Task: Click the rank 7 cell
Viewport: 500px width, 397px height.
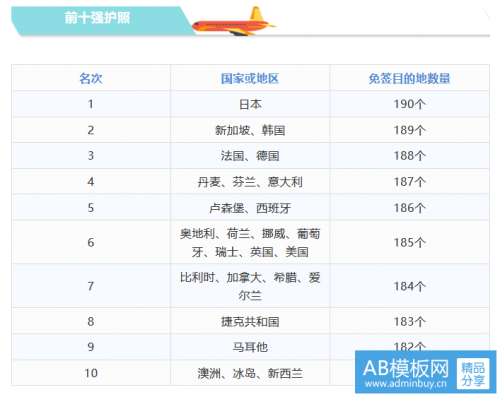Action: (91, 286)
